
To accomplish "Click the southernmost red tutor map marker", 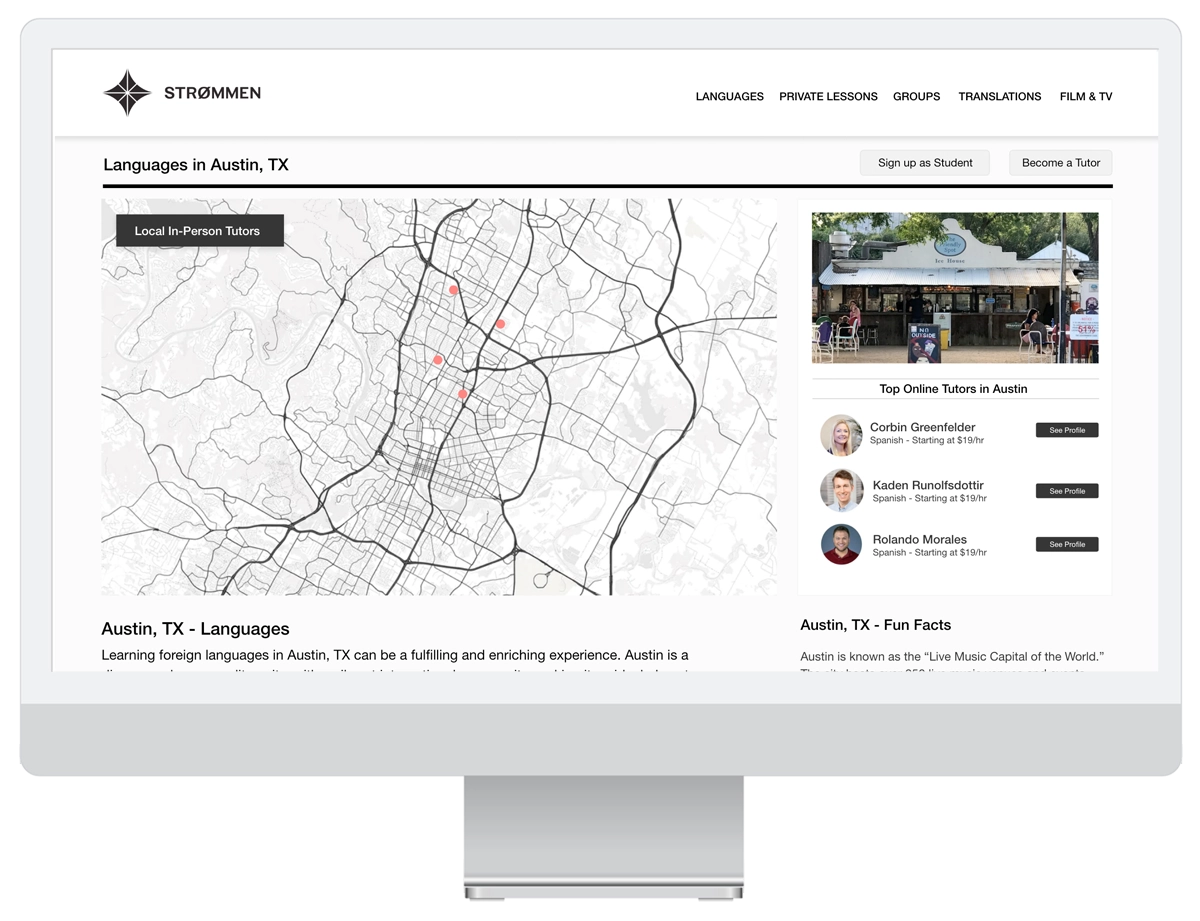I will point(463,394).
